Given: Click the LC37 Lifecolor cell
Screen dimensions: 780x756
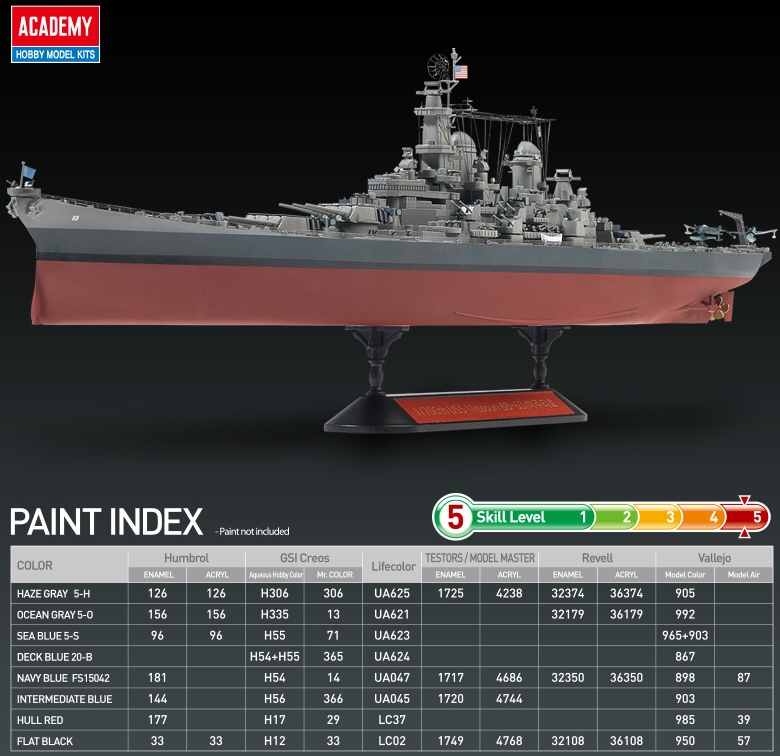Looking at the screenshot, I should coord(392,720).
